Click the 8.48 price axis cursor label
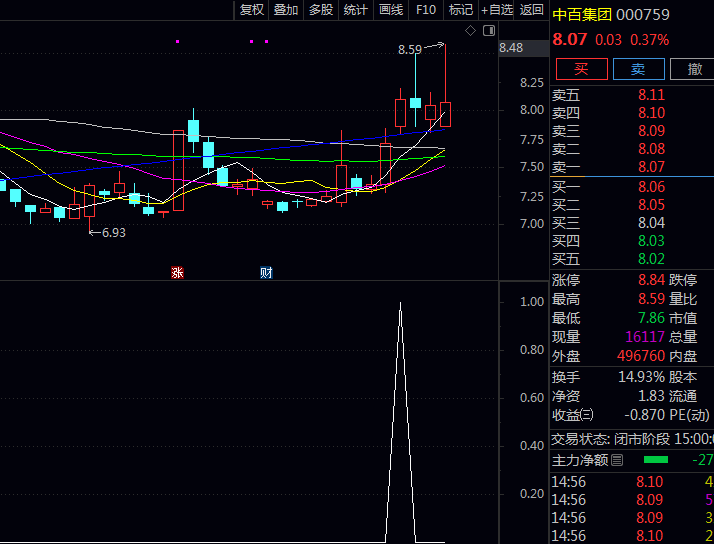The image size is (714, 544). point(524,48)
